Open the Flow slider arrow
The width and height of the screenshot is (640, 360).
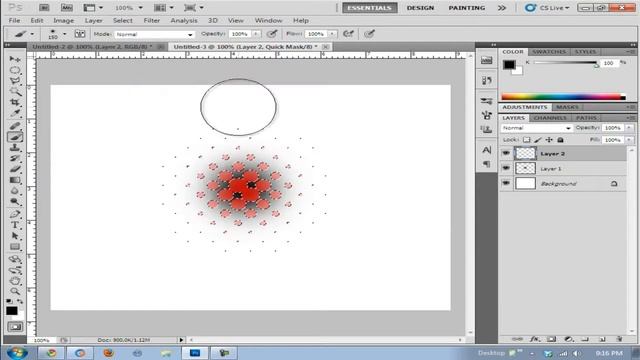[x=332, y=34]
